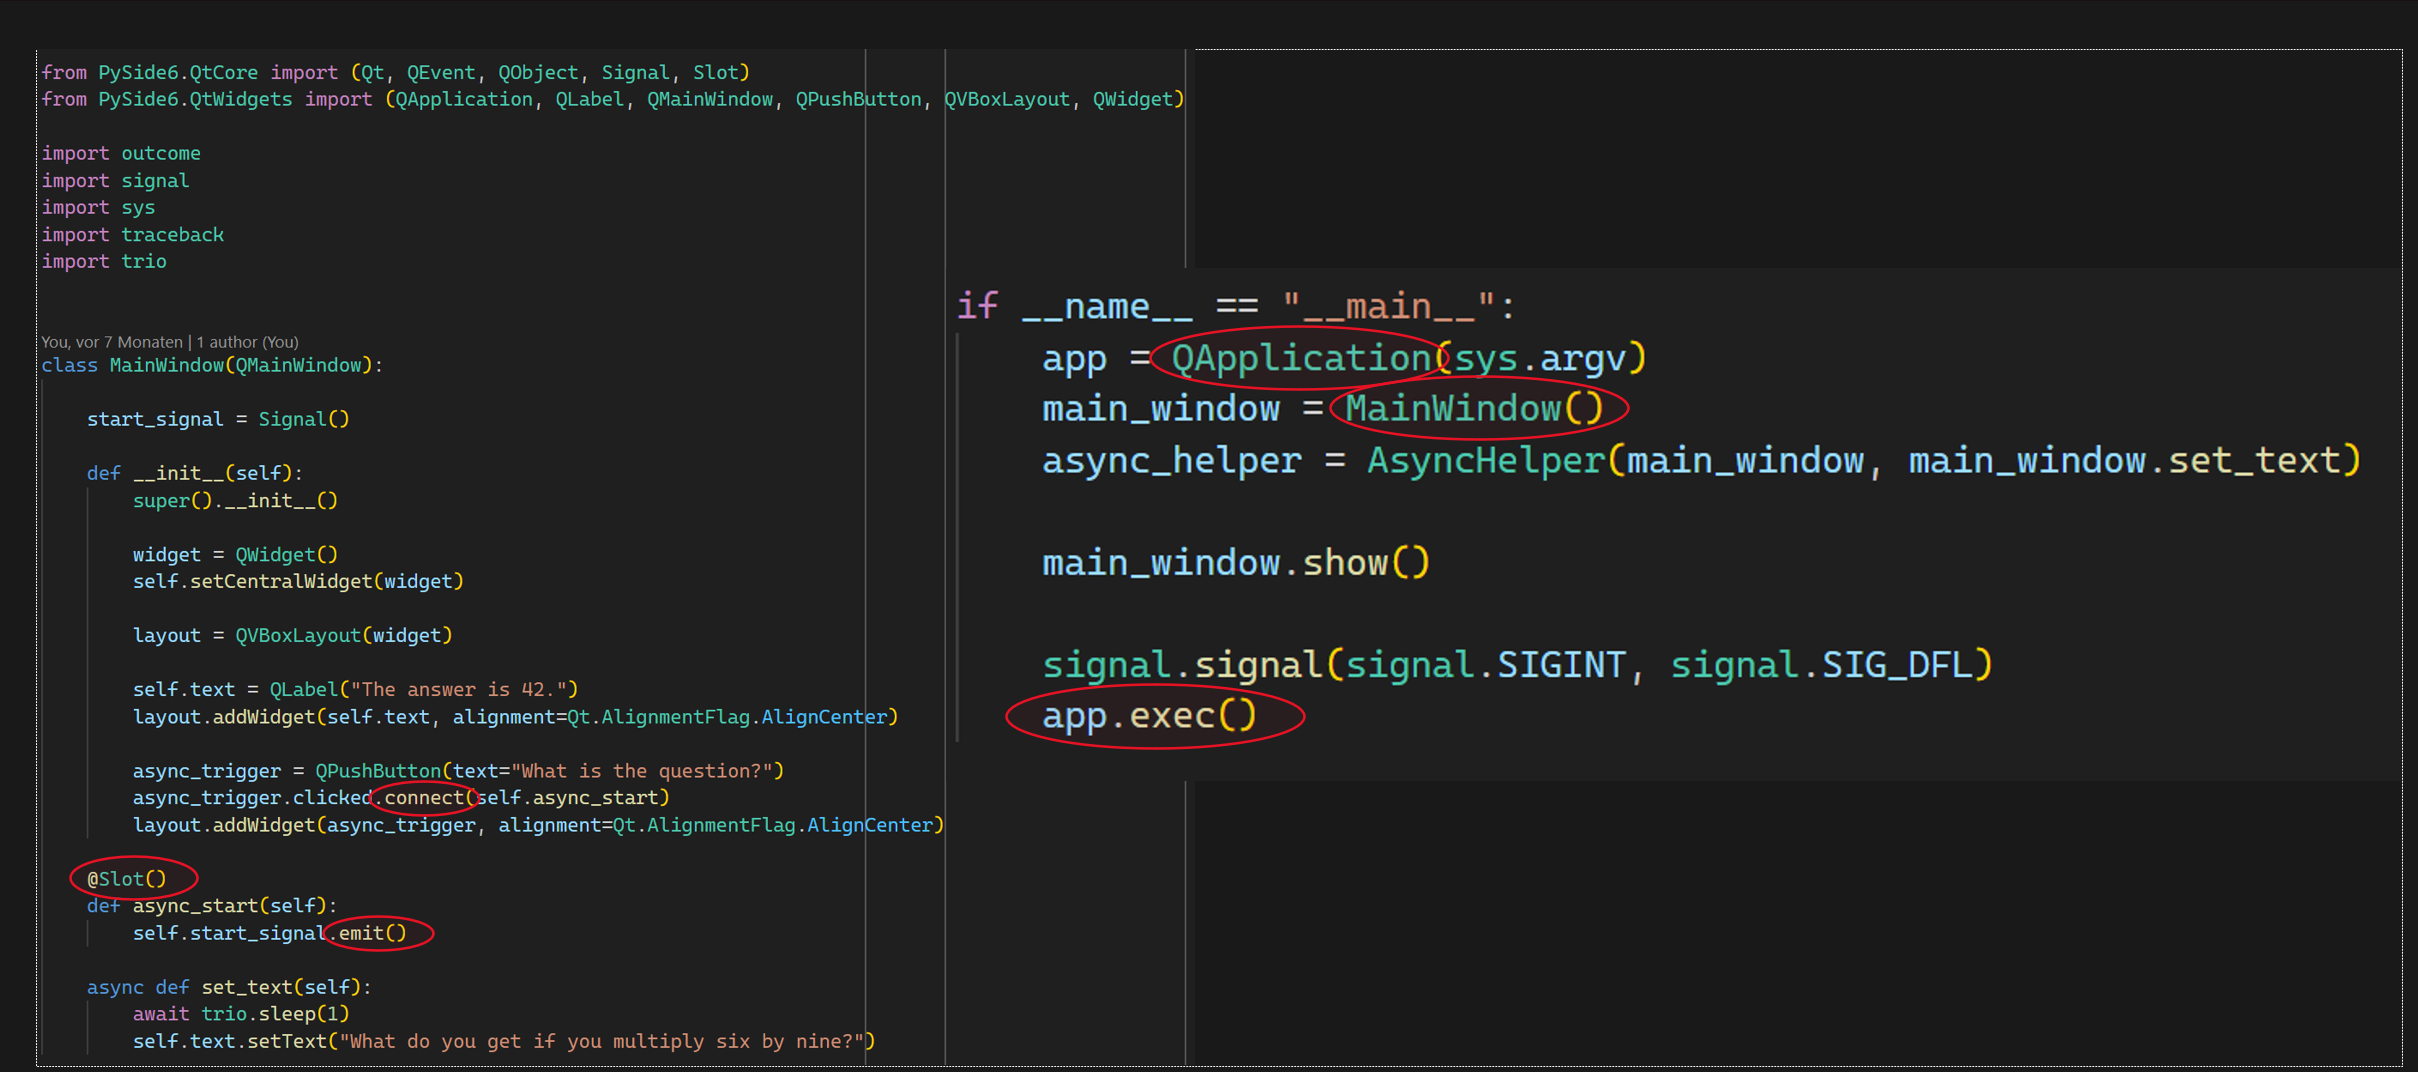This screenshot has width=2418, height=1072.
Task: Place cursor on "import traceback" line
Action: 133,234
